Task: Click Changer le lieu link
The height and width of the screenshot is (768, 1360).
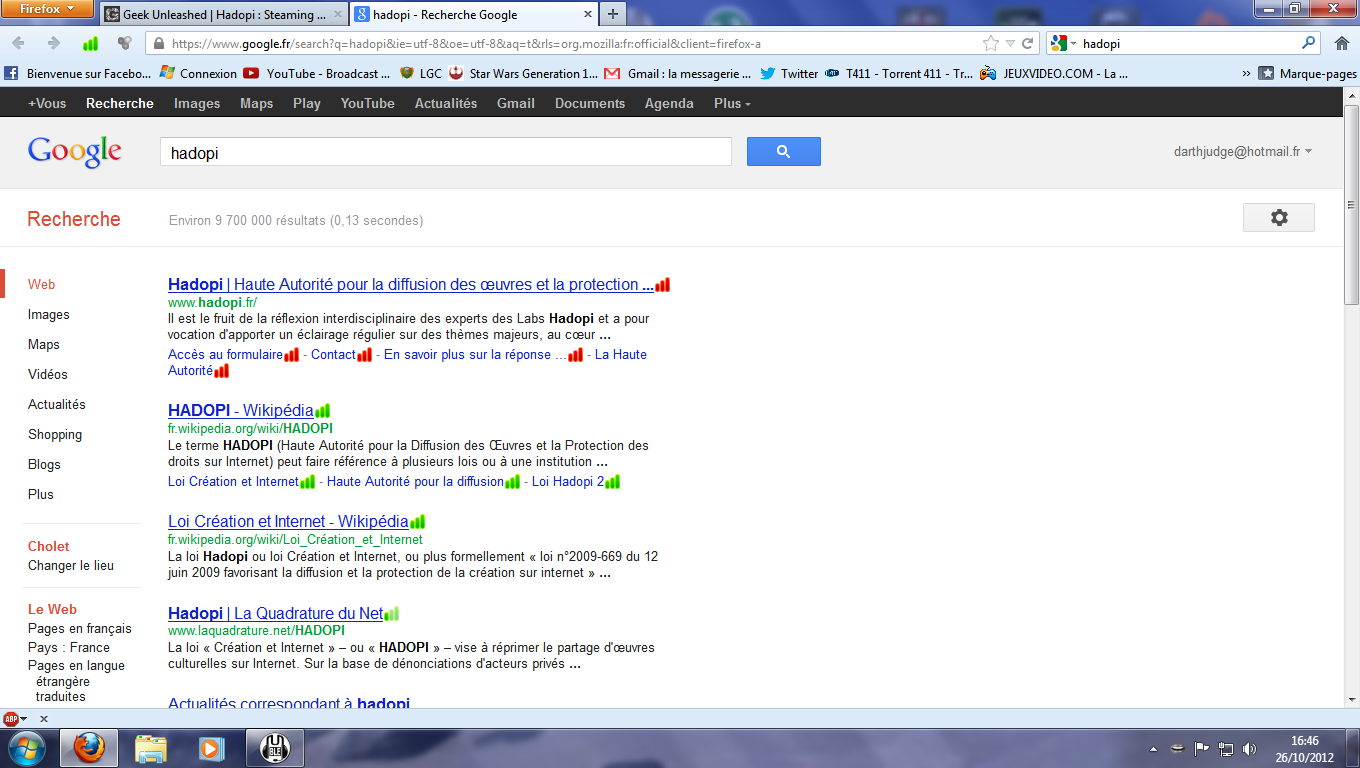Action: pos(71,565)
